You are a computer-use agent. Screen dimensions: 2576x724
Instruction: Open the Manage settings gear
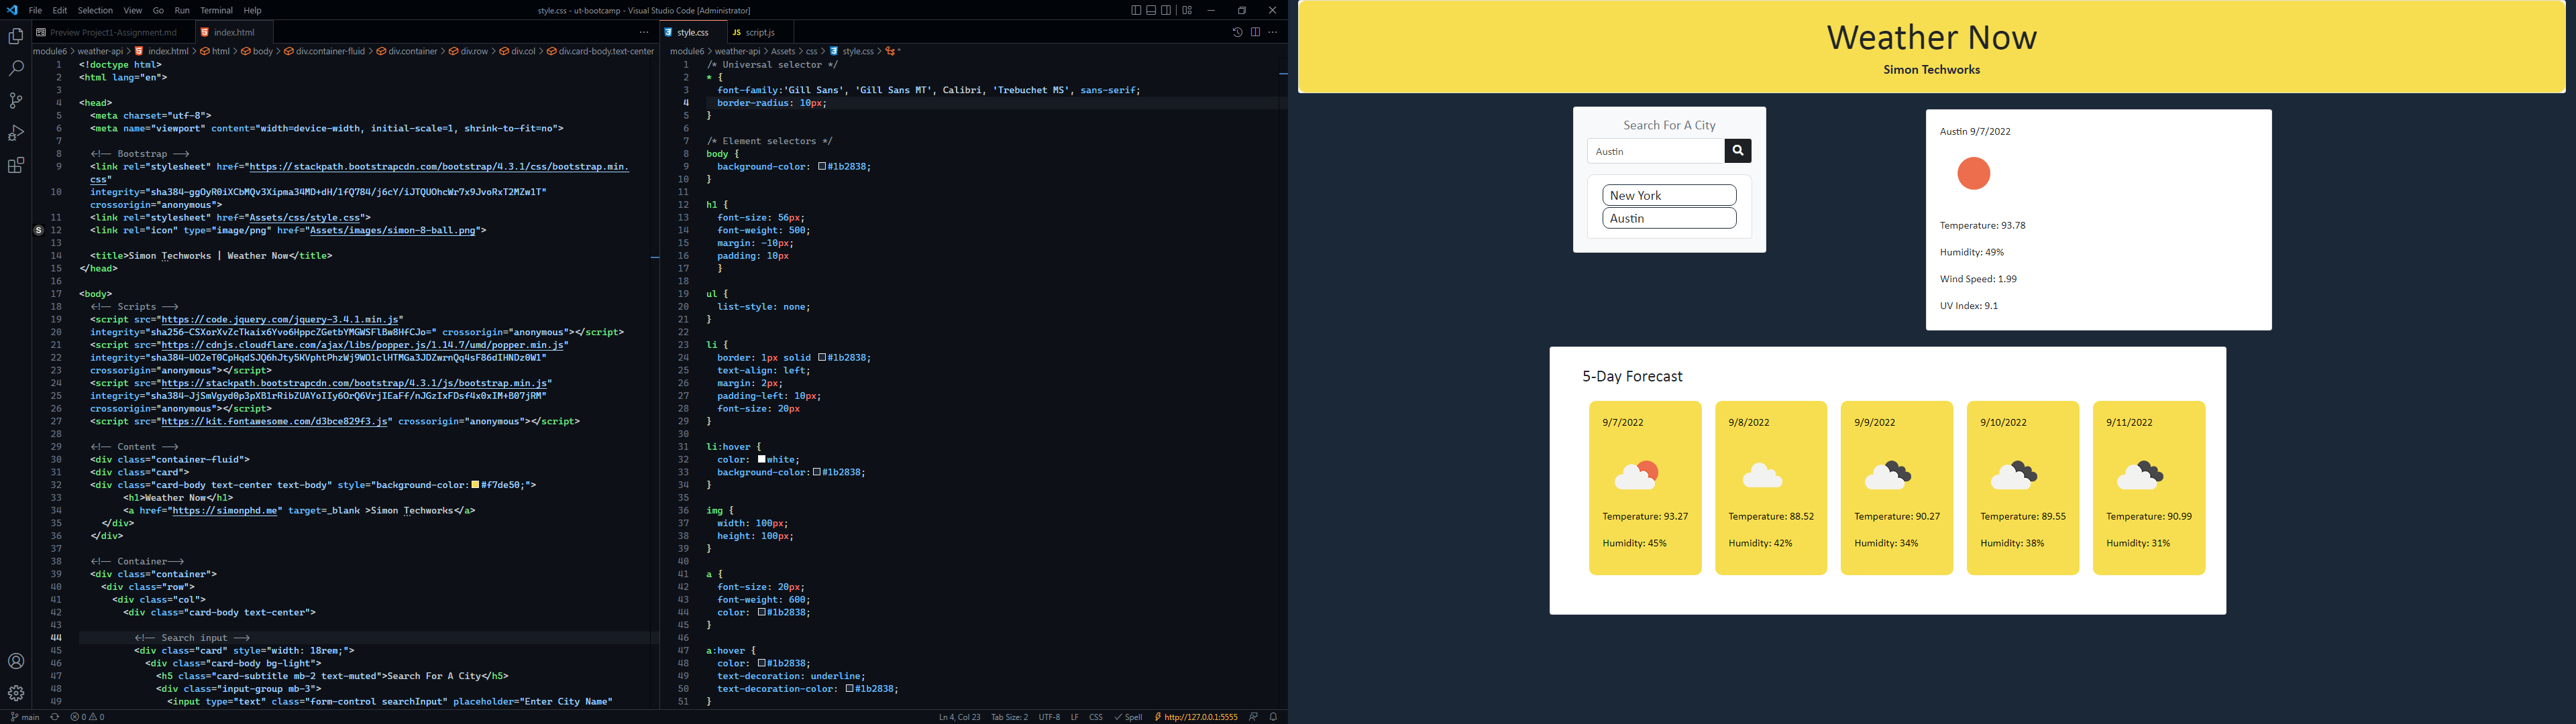pyautogui.click(x=15, y=692)
